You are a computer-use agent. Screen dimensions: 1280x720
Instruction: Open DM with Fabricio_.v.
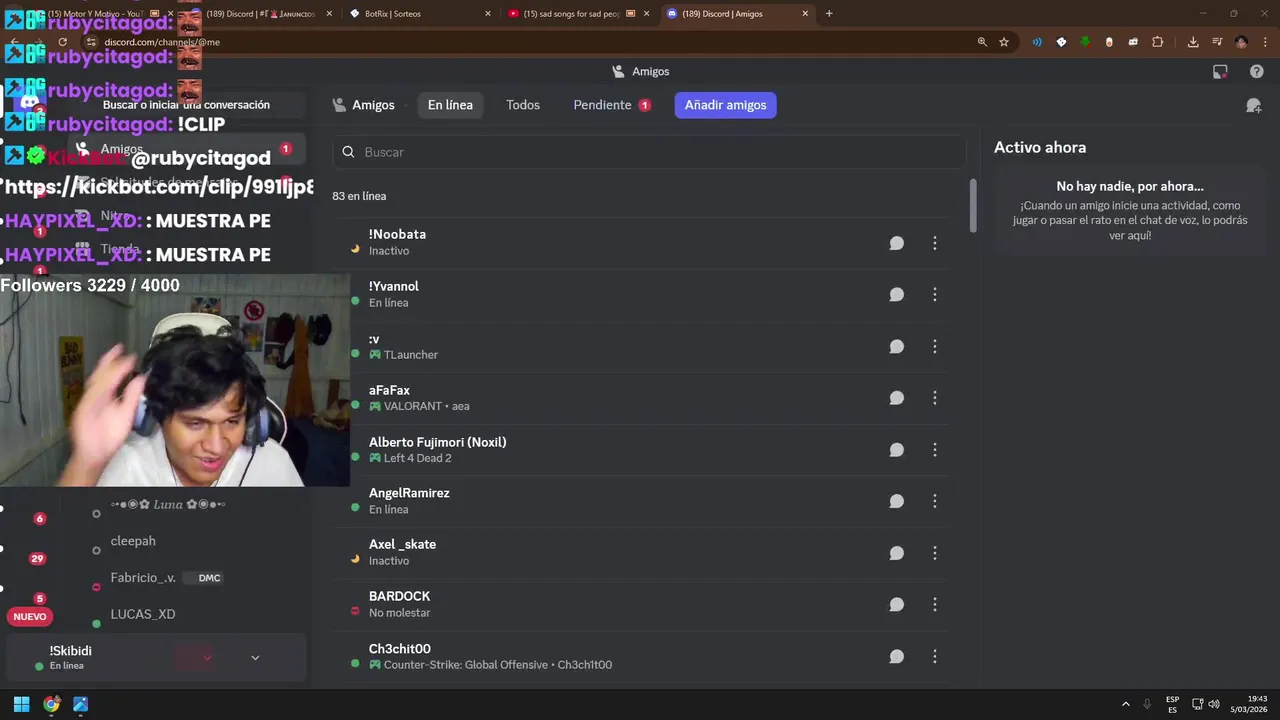tap(143, 578)
